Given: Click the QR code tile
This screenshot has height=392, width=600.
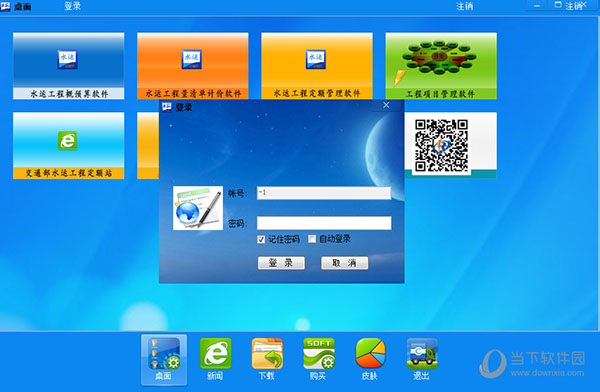Looking at the screenshot, I should coord(450,145).
